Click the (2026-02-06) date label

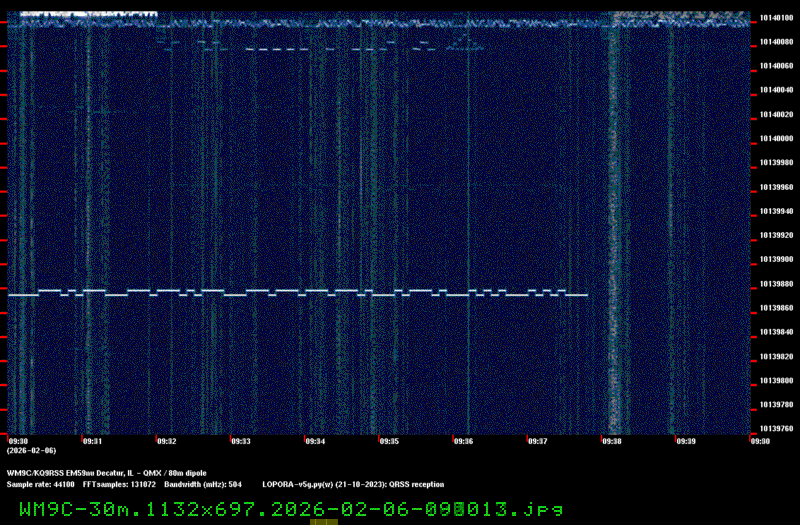coord(30,451)
